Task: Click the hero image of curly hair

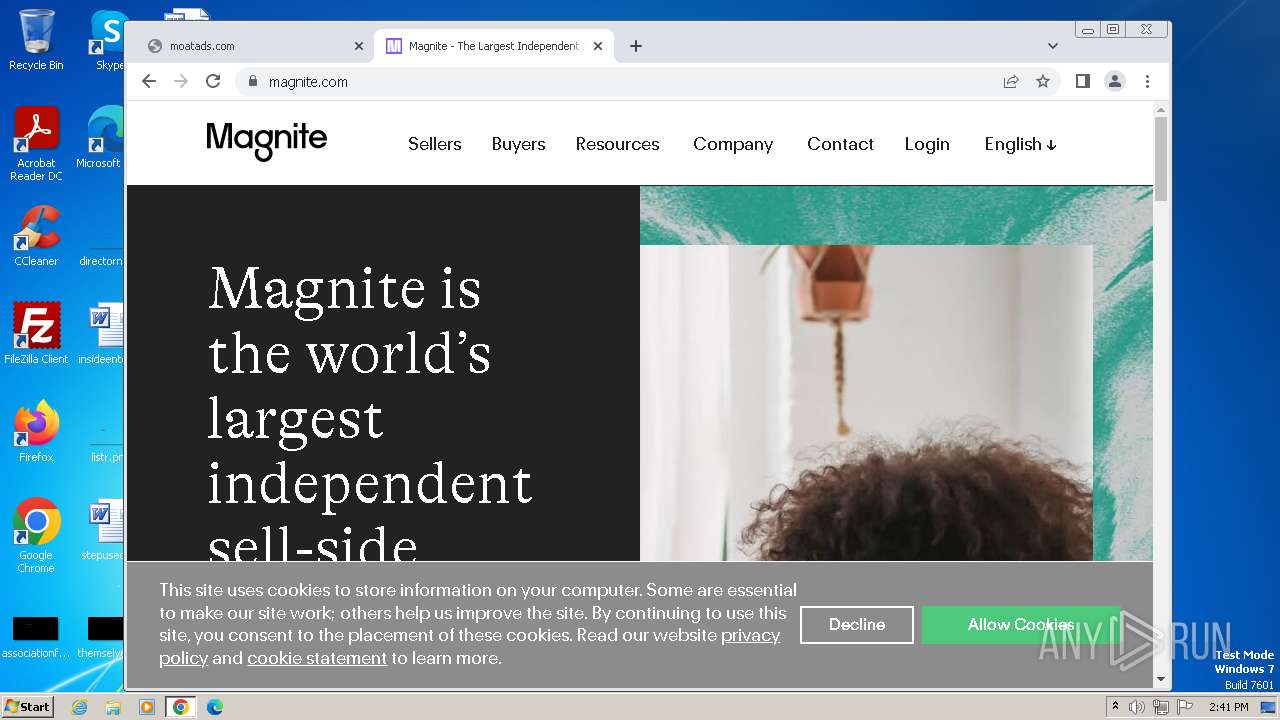Action: tap(866, 403)
